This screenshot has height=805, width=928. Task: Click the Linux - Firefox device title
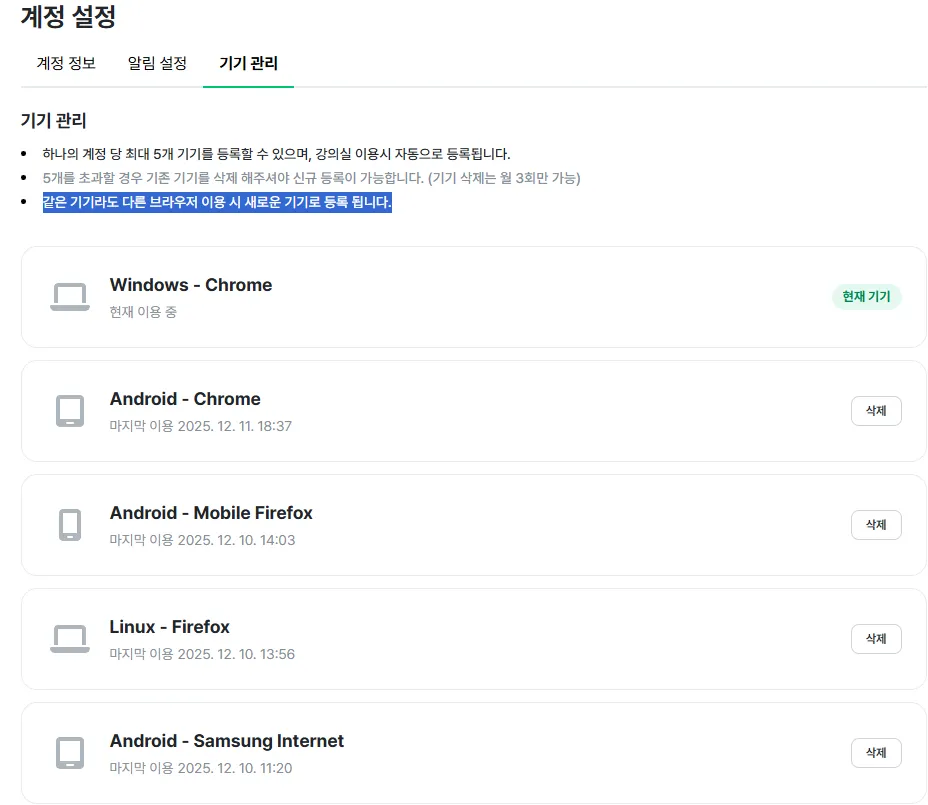(169, 627)
